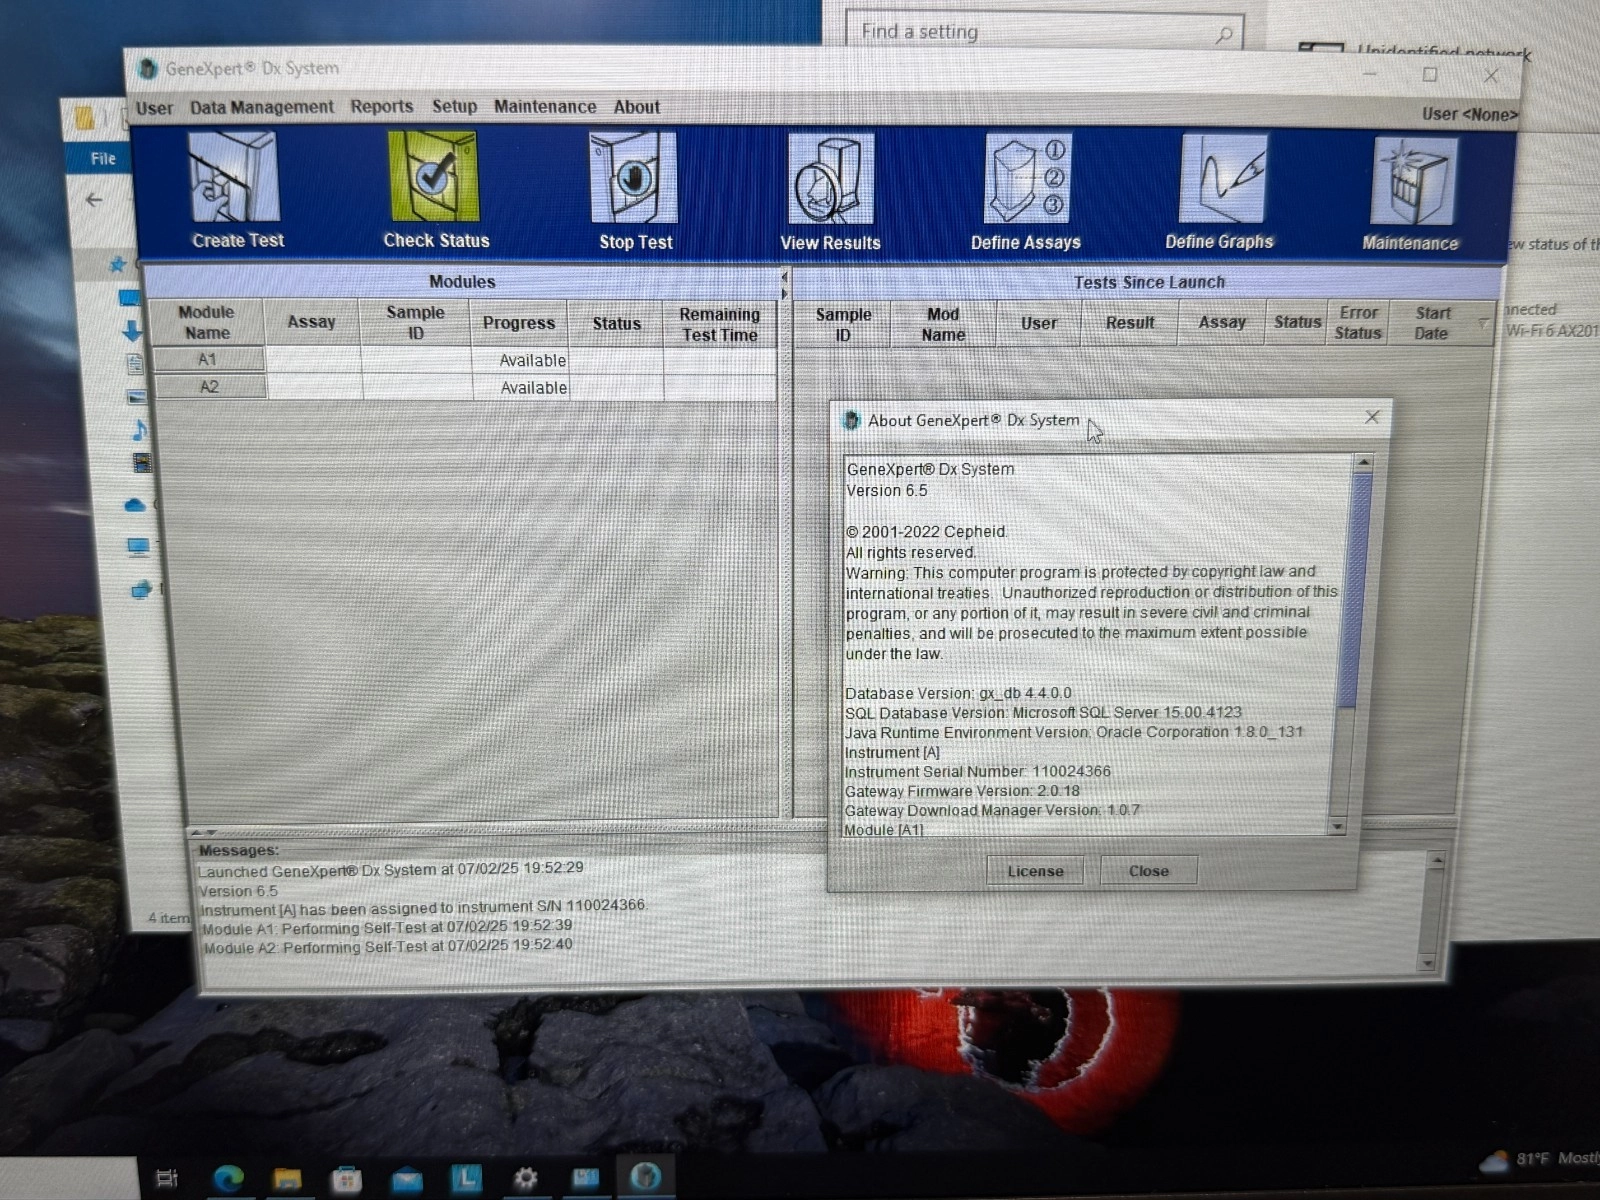Open the Data Management menu
Image resolution: width=1600 pixels, height=1200 pixels.
262,107
